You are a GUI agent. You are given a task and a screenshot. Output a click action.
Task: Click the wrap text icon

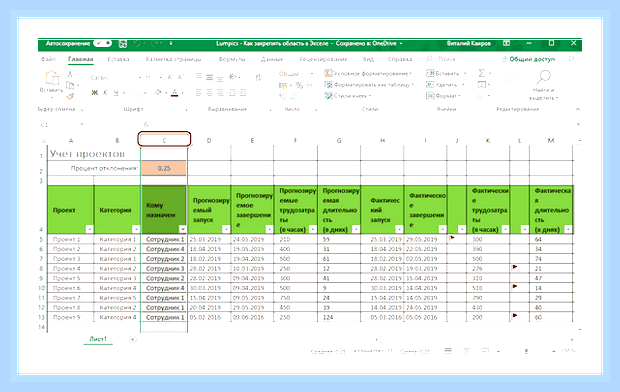tap(259, 78)
